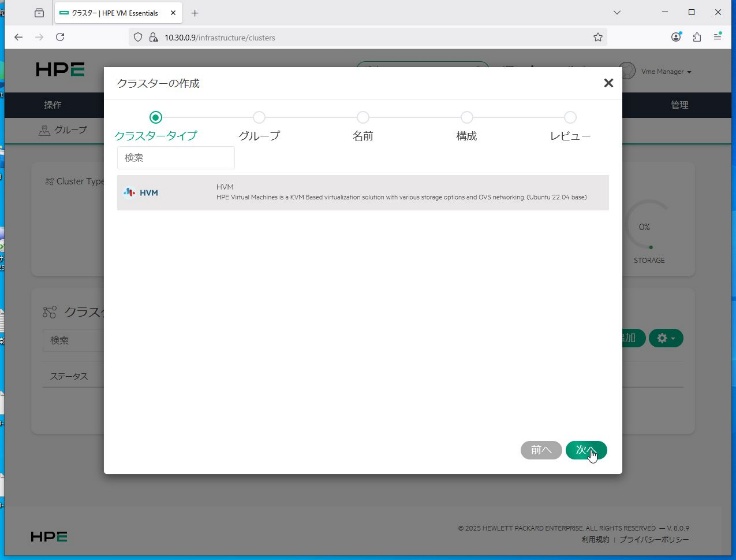The width and height of the screenshot is (736, 560).
Task: Open the プライバシーポリシー footer link
Action: pyautogui.click(x=654, y=539)
